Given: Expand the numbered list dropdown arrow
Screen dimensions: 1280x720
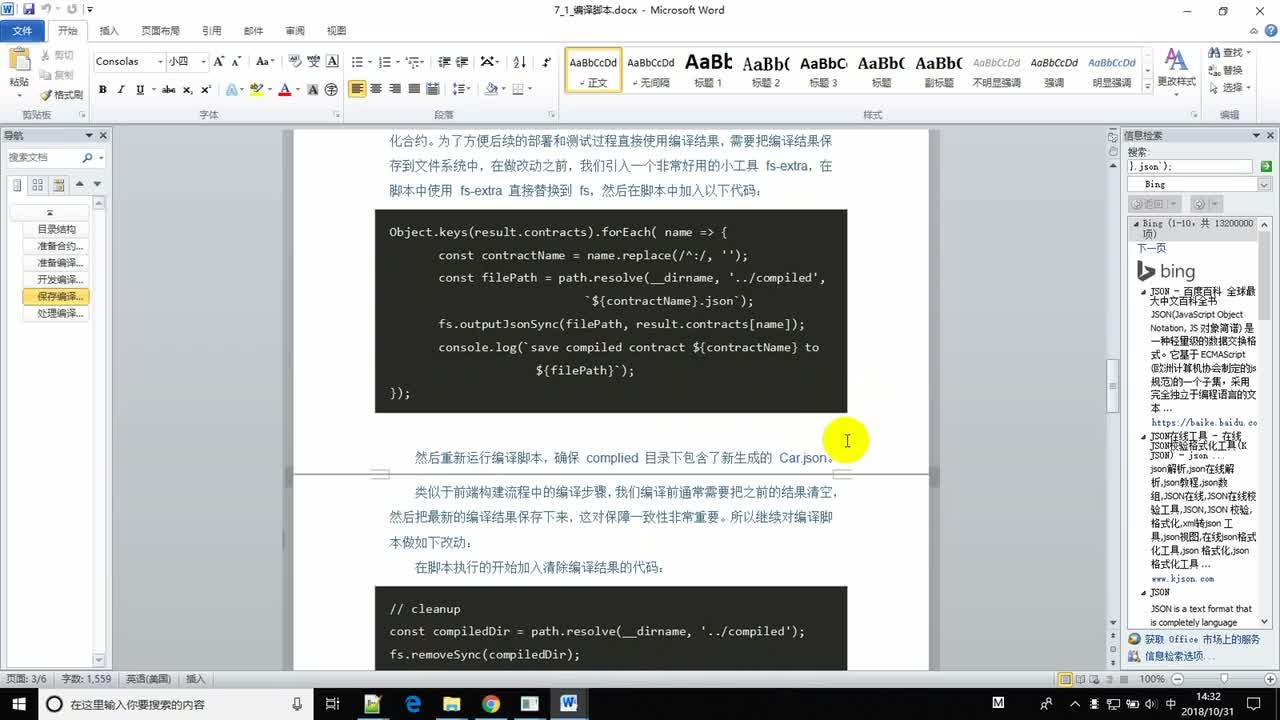Looking at the screenshot, I should (397, 61).
